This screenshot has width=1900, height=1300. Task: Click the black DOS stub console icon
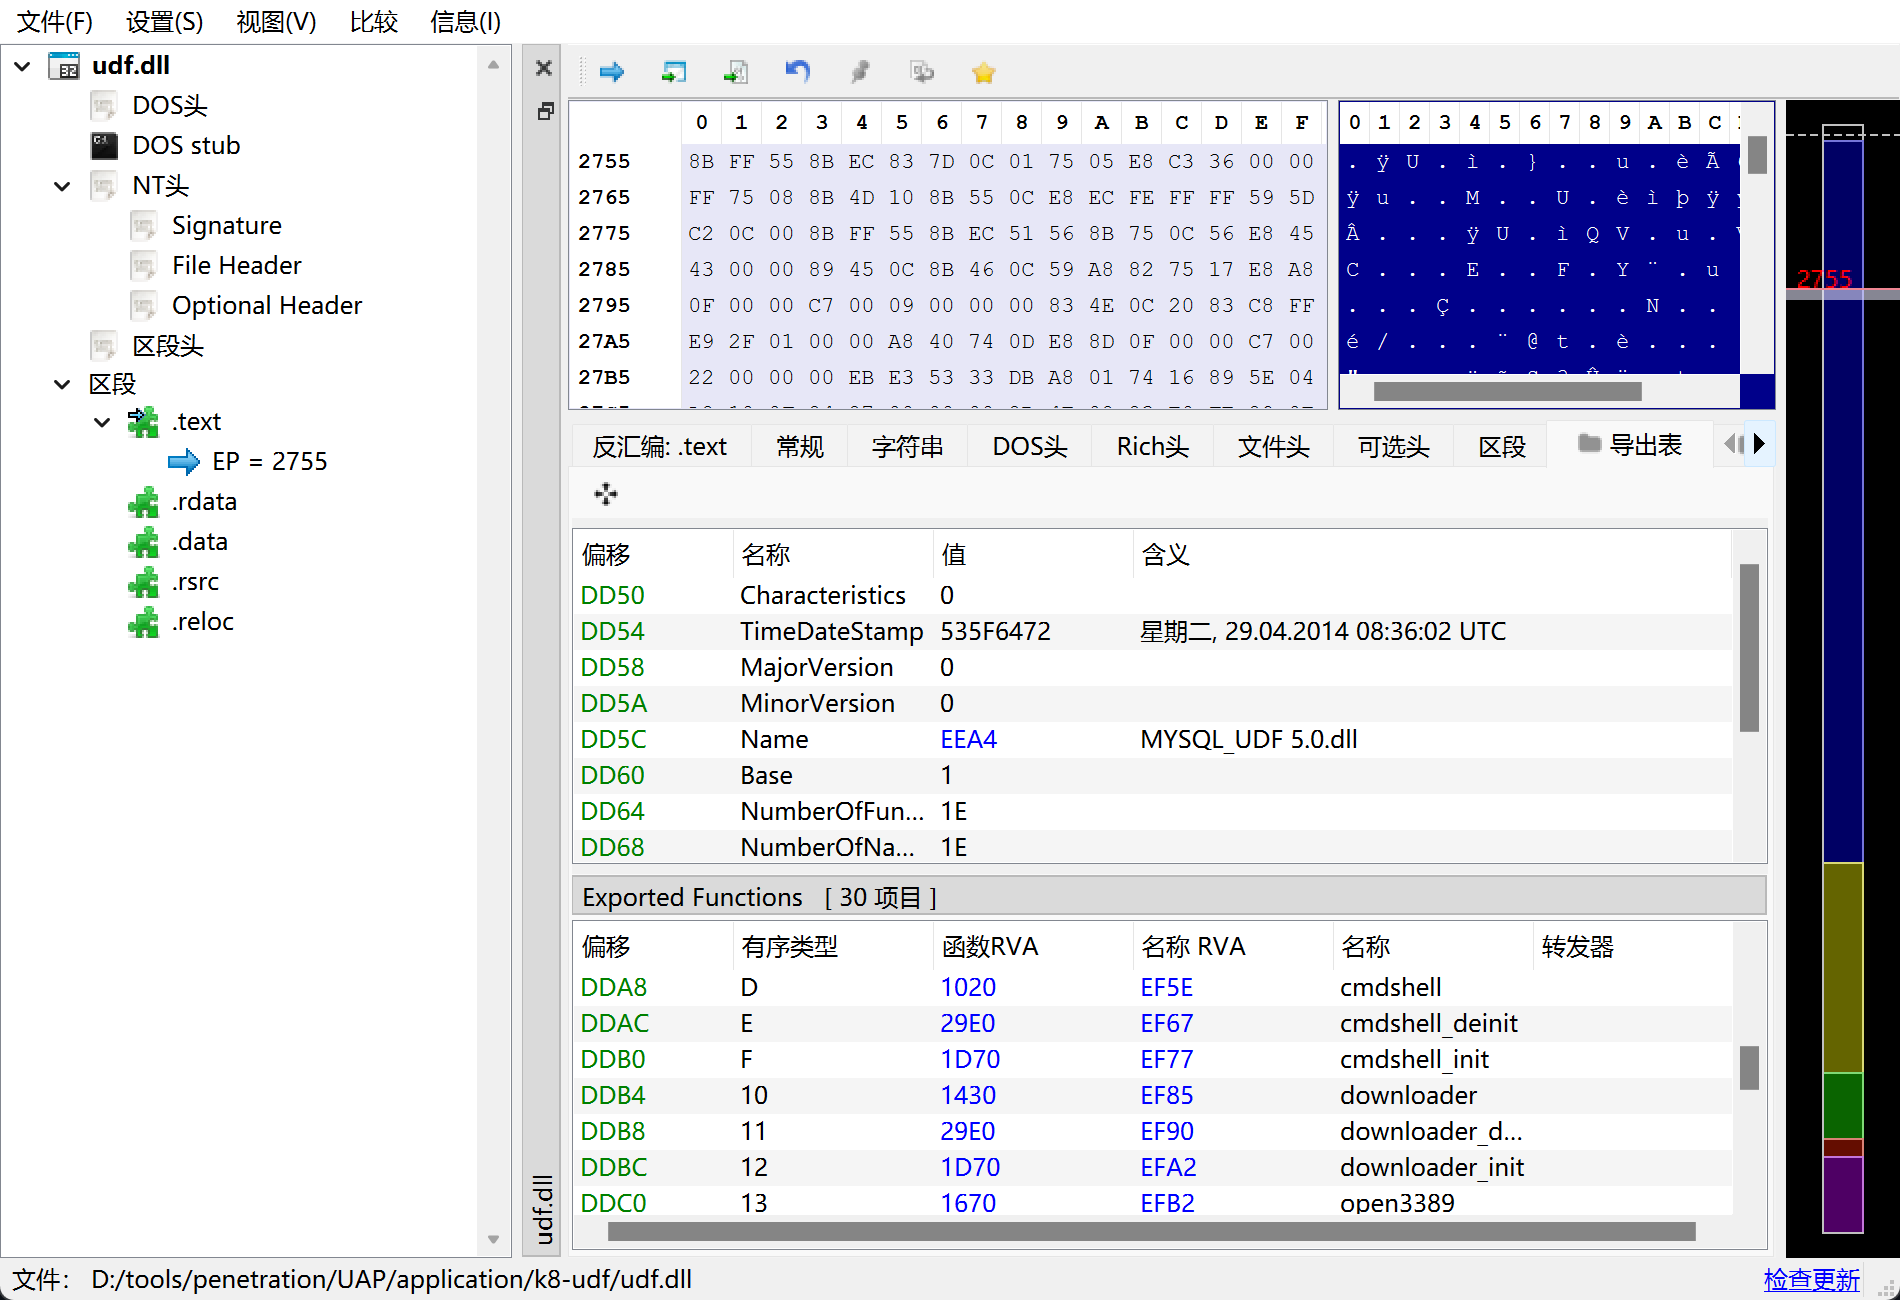click(104, 146)
